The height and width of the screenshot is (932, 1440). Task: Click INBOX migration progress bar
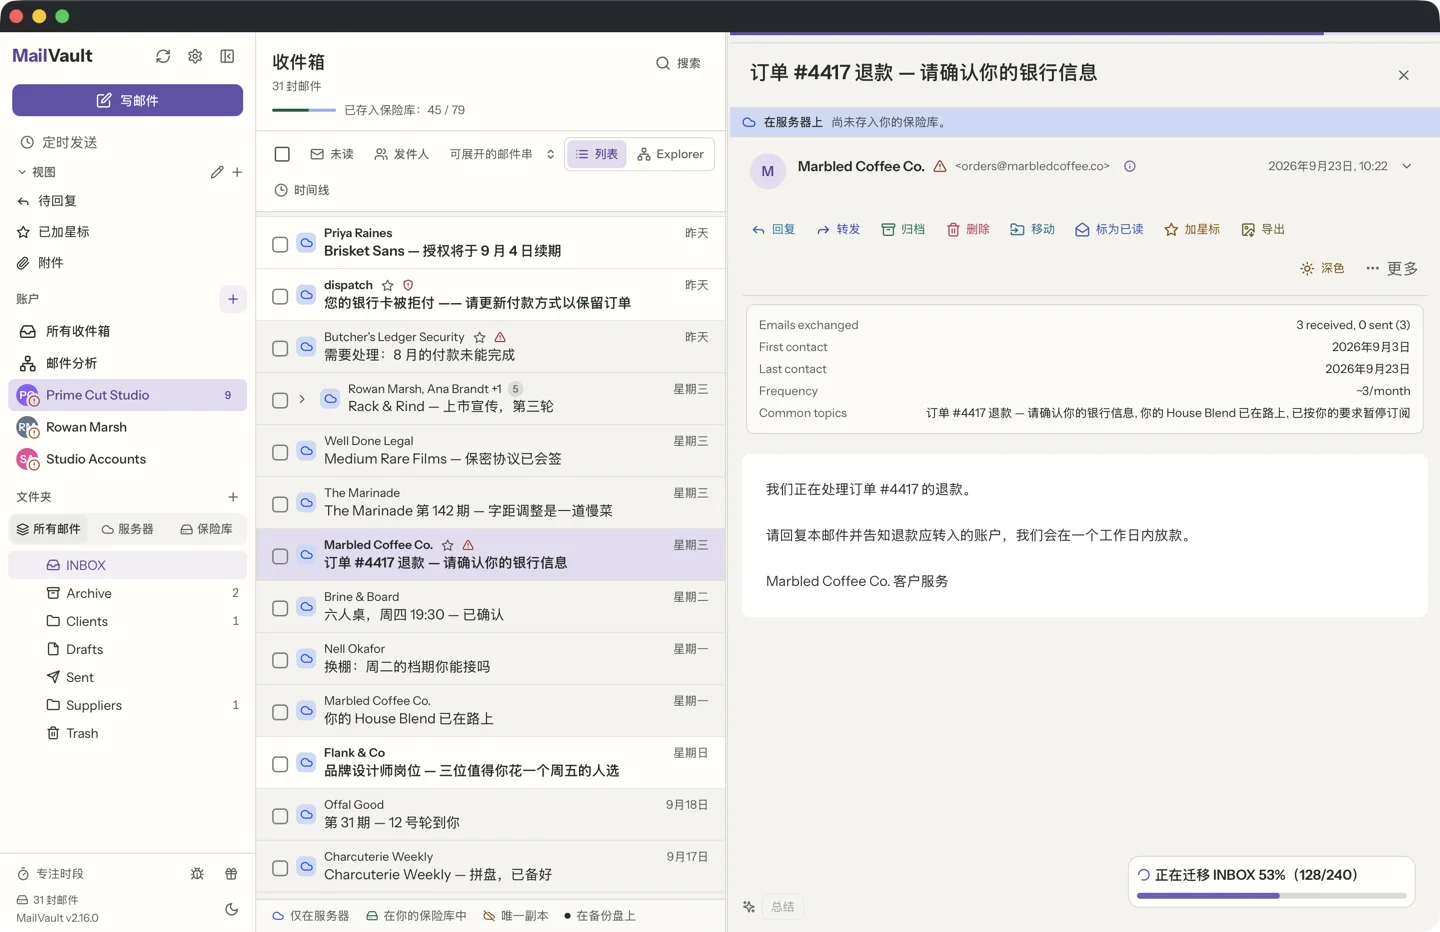click(1272, 895)
